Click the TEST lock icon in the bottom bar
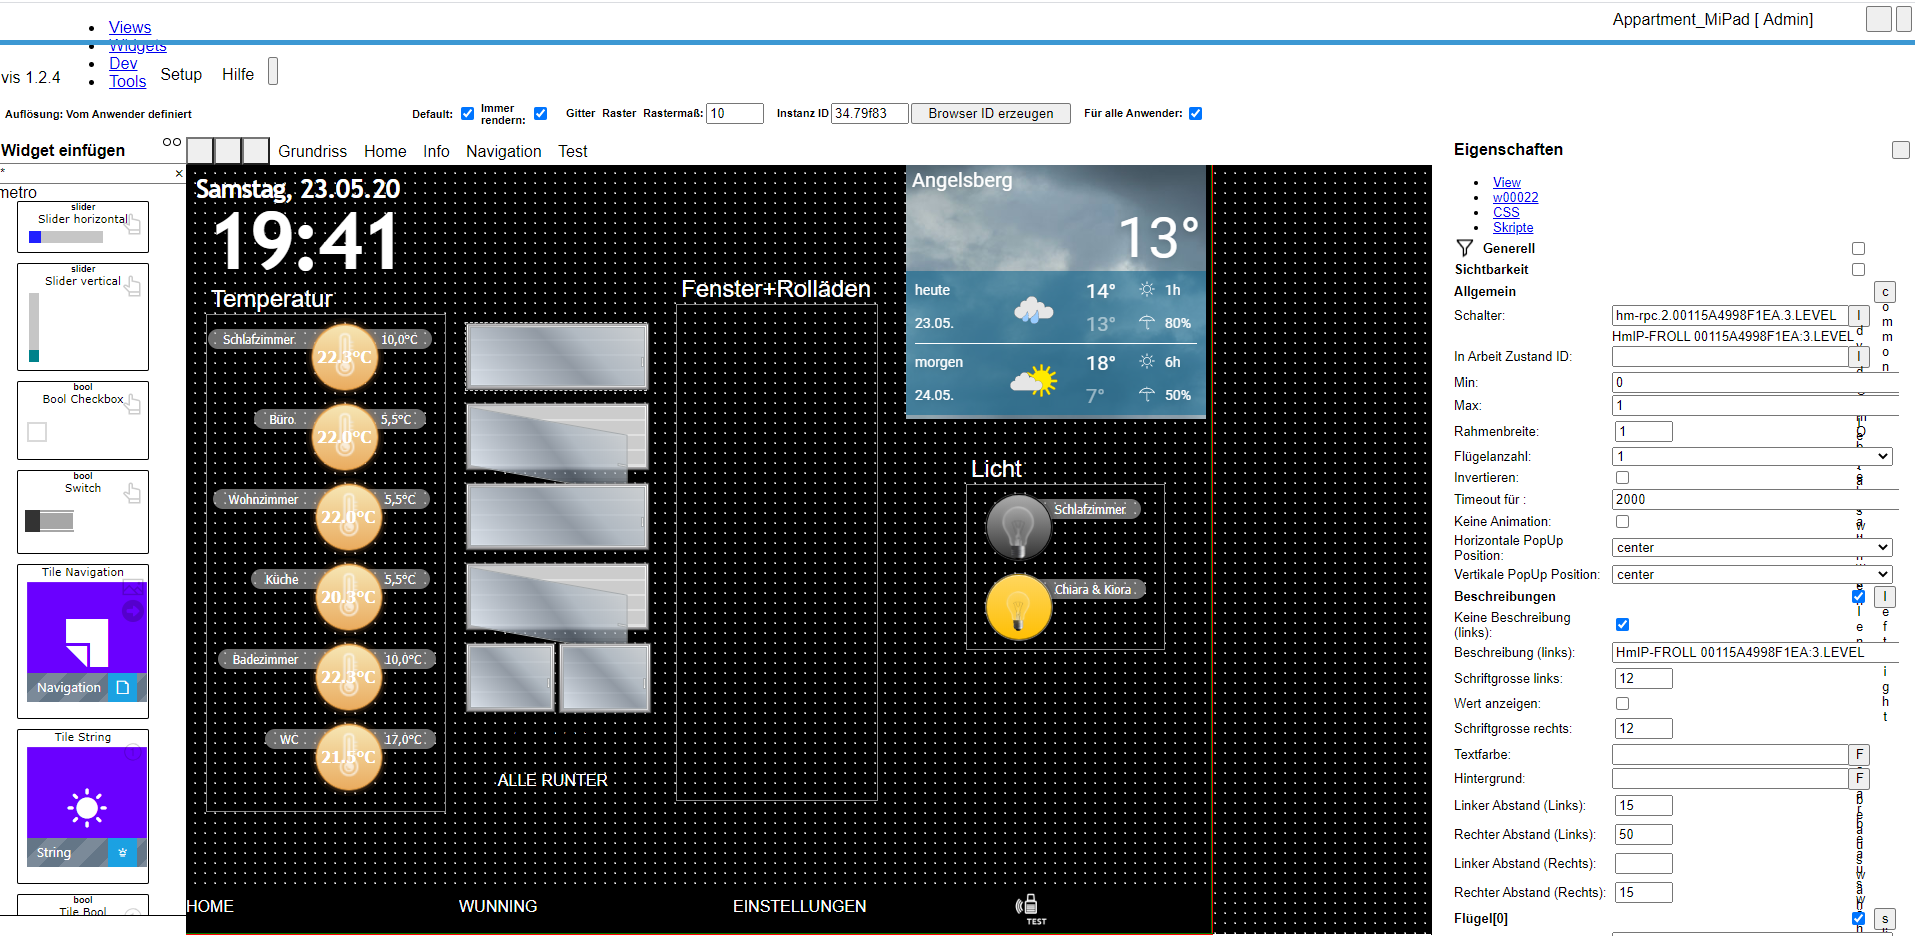Image resolution: width=1915 pixels, height=936 pixels. (1029, 905)
